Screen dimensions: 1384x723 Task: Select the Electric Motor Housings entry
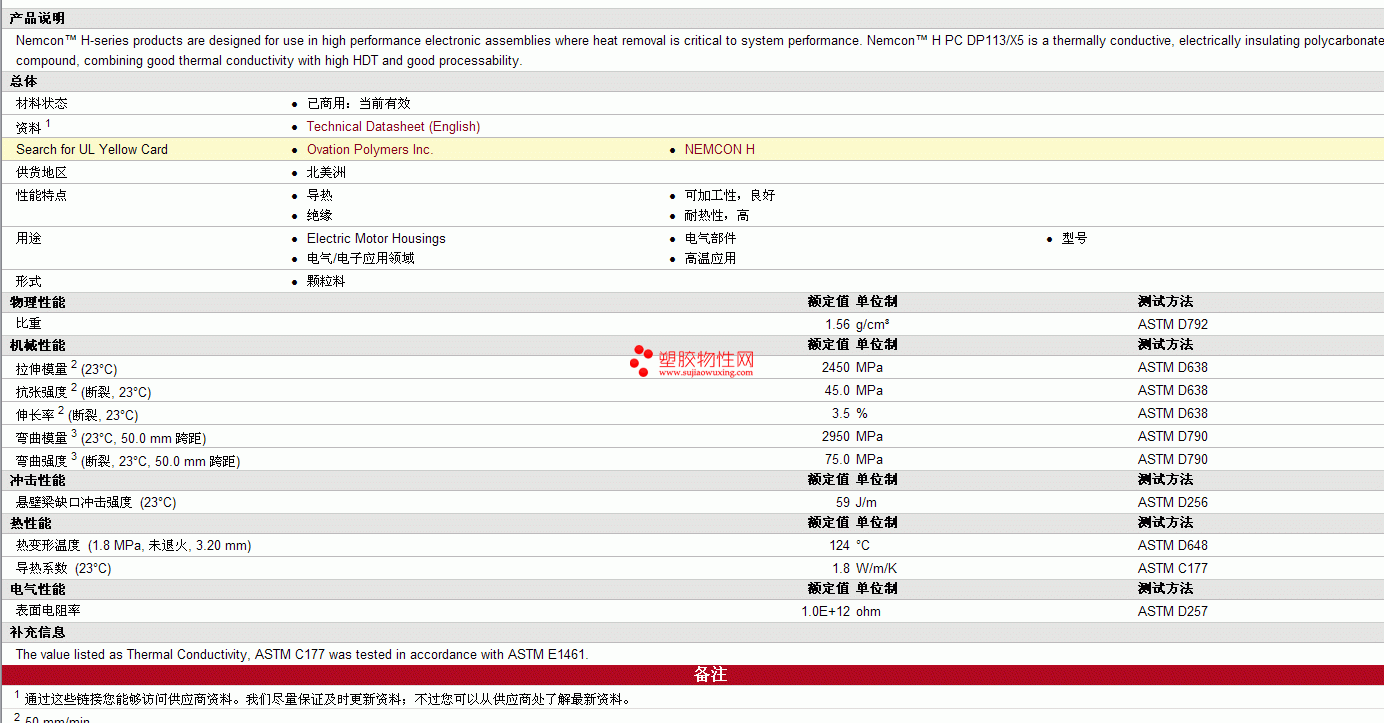tap(376, 239)
